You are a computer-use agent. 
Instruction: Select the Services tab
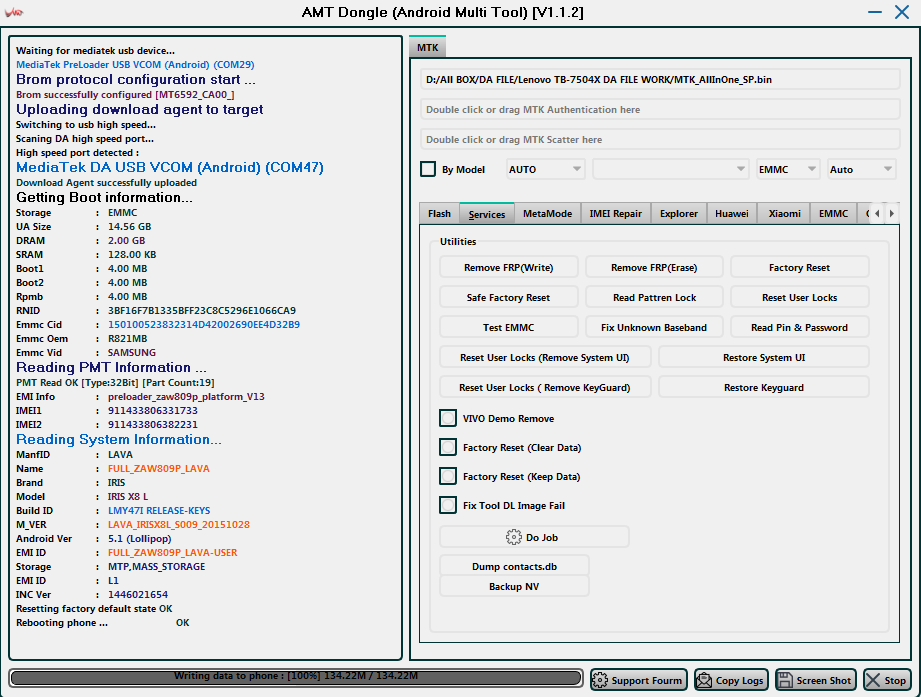point(487,214)
